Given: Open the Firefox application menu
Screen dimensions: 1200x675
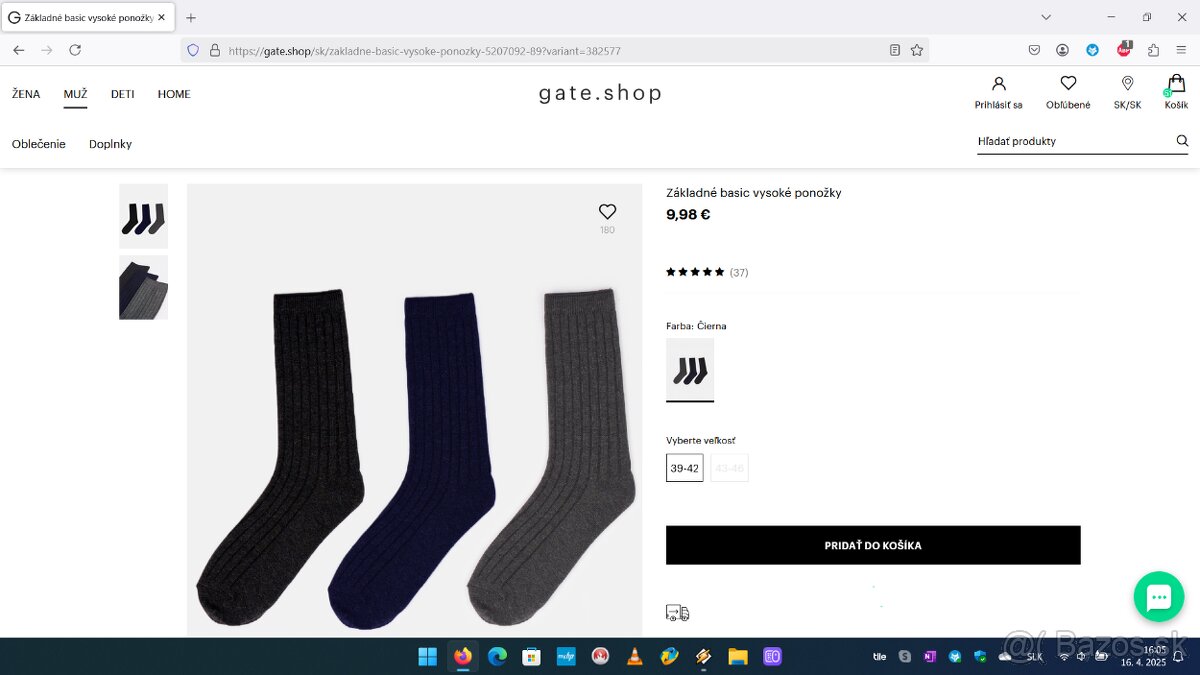Looking at the screenshot, I should point(1181,50).
